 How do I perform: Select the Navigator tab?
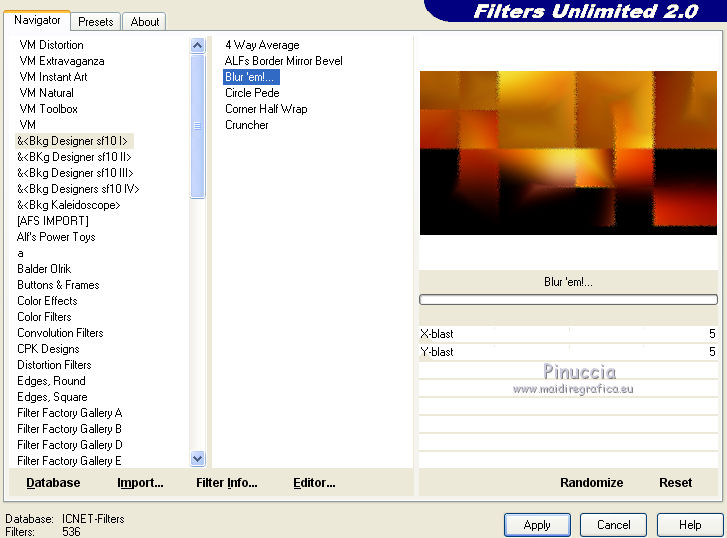pos(37,20)
